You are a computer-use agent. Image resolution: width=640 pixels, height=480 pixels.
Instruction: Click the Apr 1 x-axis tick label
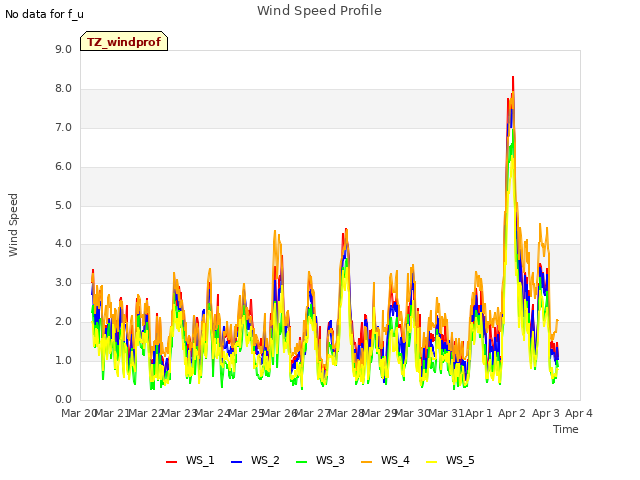[x=479, y=413]
